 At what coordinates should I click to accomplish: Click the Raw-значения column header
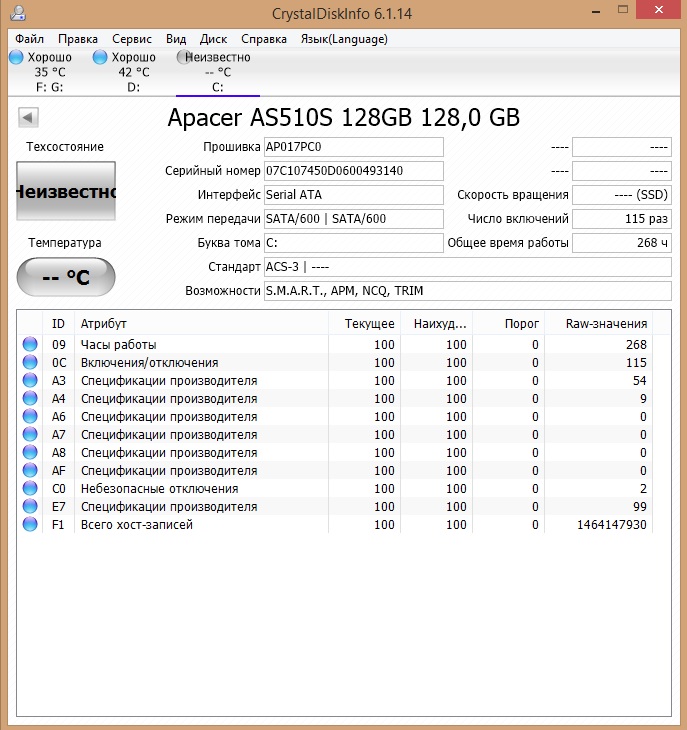tap(599, 324)
